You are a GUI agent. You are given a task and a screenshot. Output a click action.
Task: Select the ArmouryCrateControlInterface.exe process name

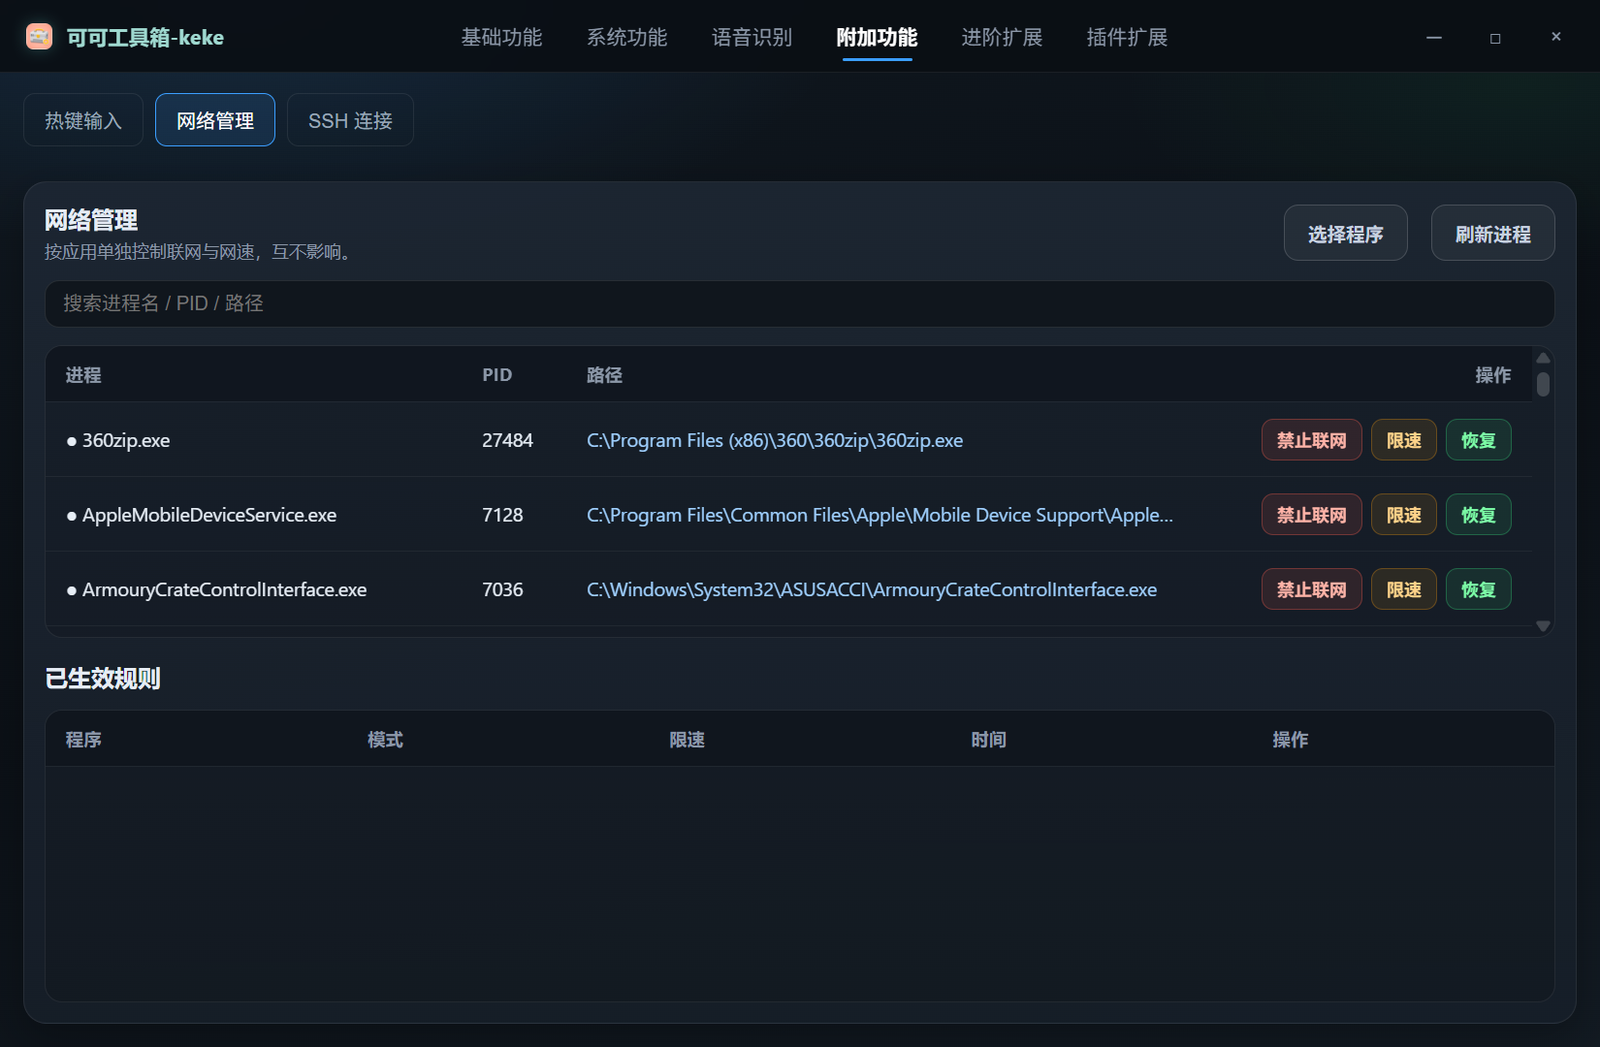pyautogui.click(x=224, y=590)
